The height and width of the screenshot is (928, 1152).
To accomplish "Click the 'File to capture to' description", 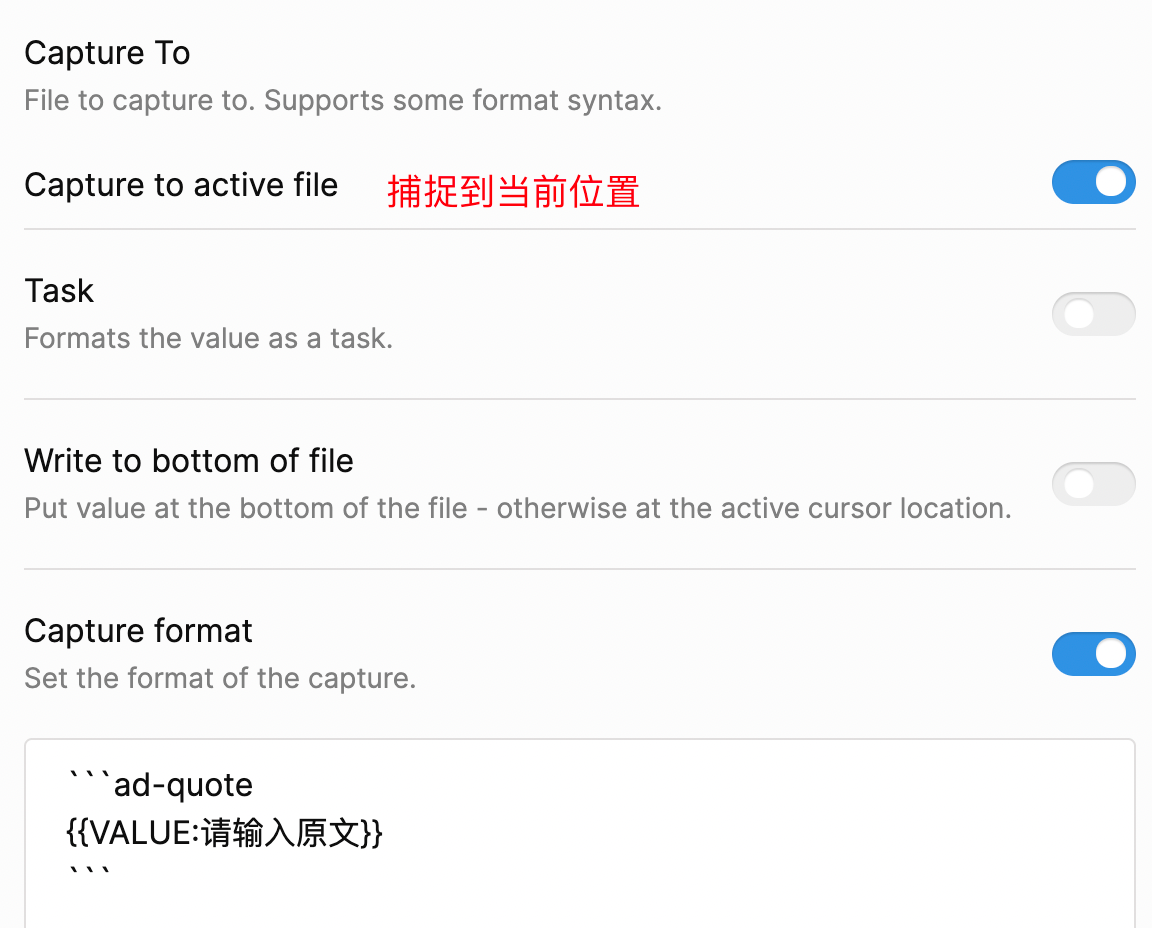I will 342,101.
